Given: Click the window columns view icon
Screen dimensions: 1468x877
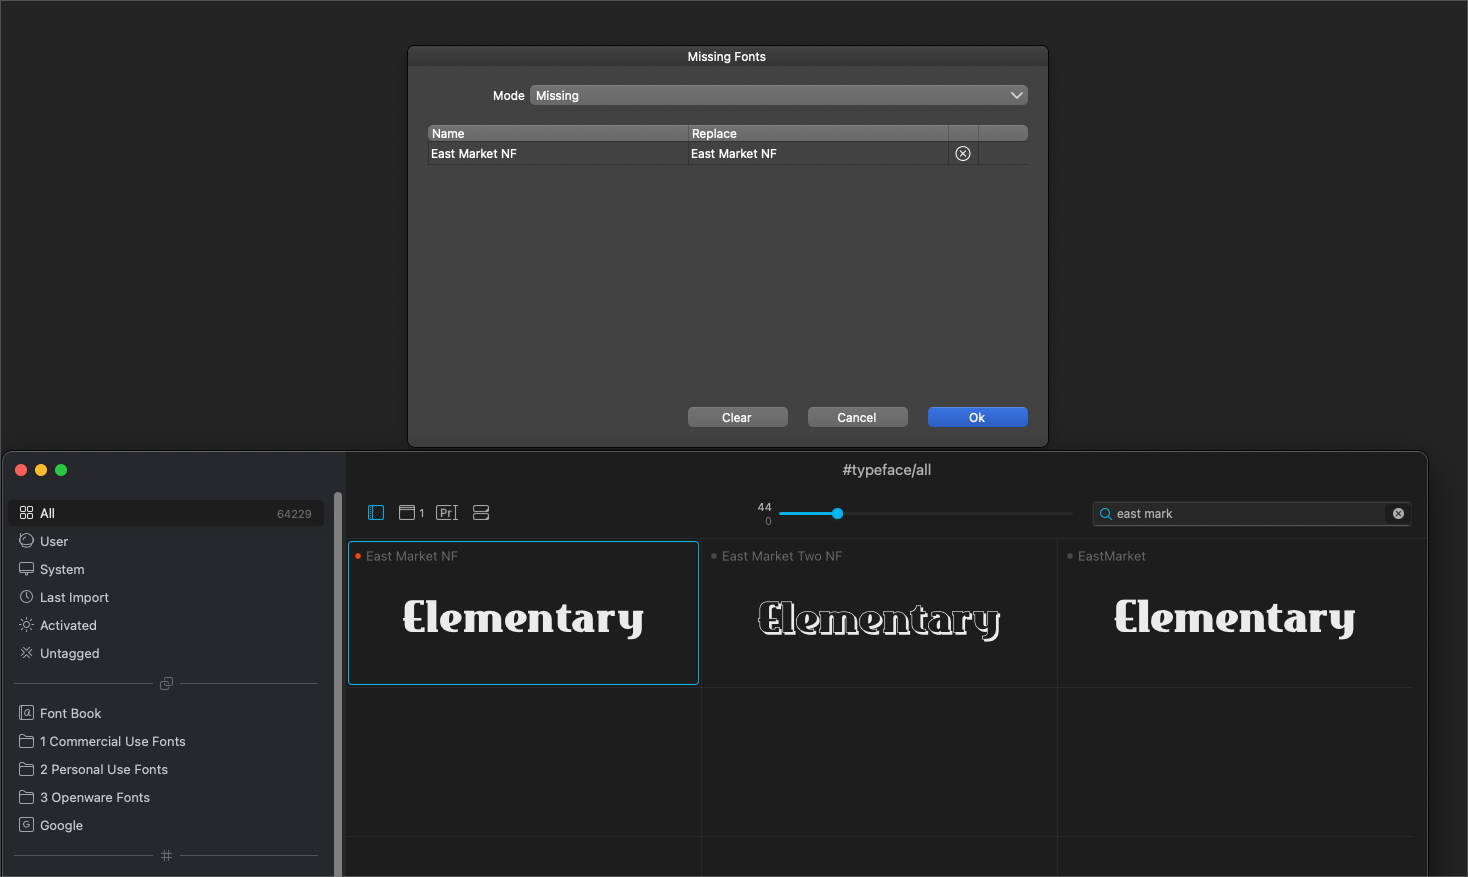Looking at the screenshot, I should (407, 513).
